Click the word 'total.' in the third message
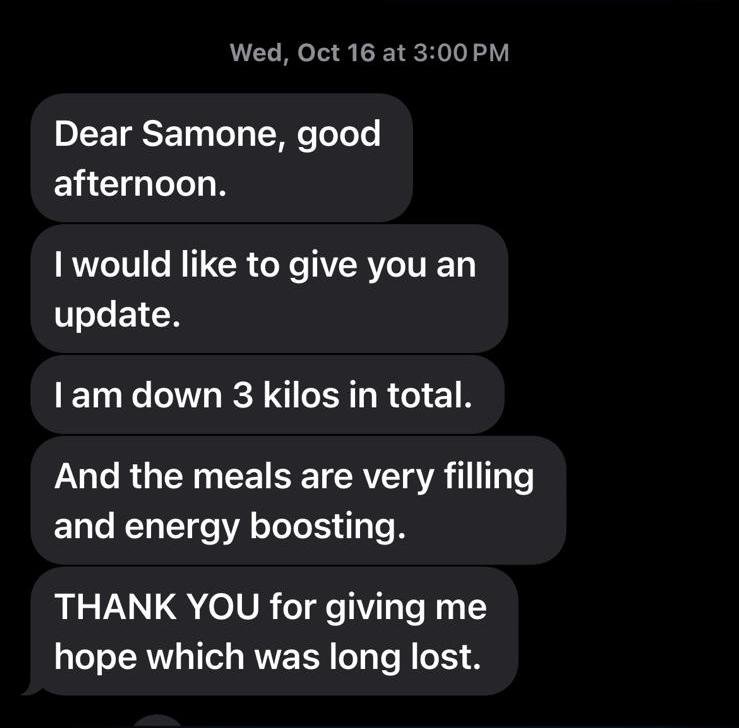Screen dimensions: 739x728 pos(429,395)
